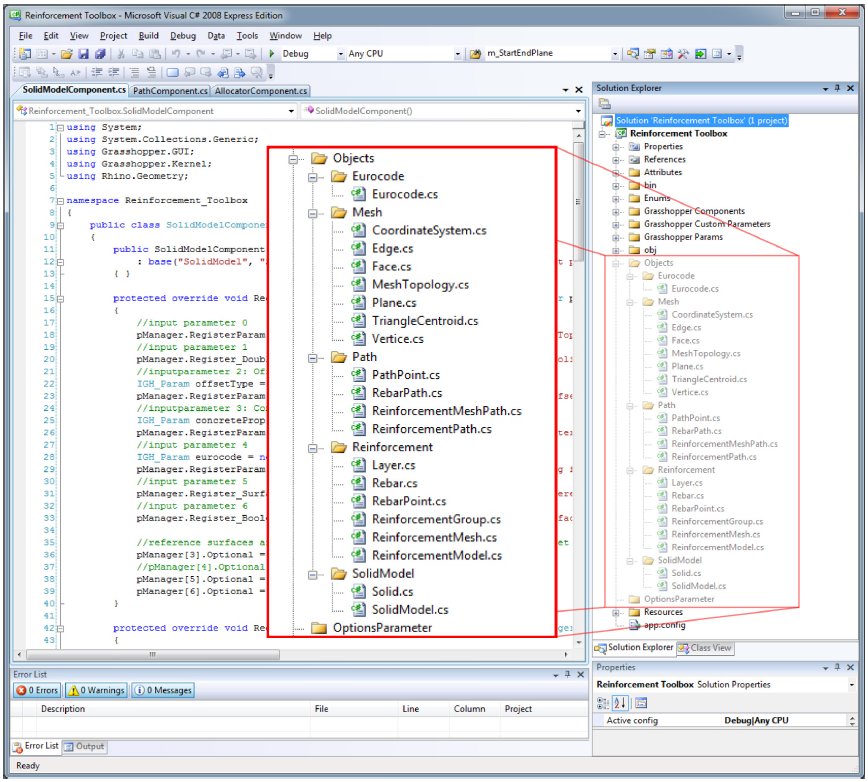Sort Error List by Project column
Screen dimensions: 868x782
coord(543,709)
